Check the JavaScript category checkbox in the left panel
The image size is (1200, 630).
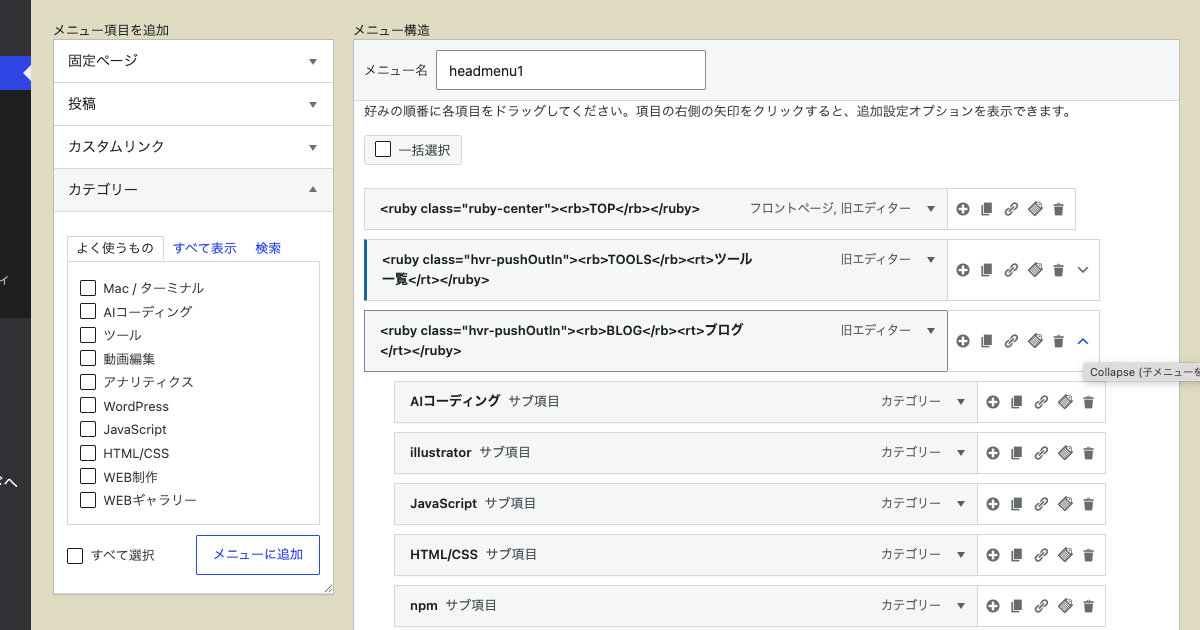tap(88, 429)
